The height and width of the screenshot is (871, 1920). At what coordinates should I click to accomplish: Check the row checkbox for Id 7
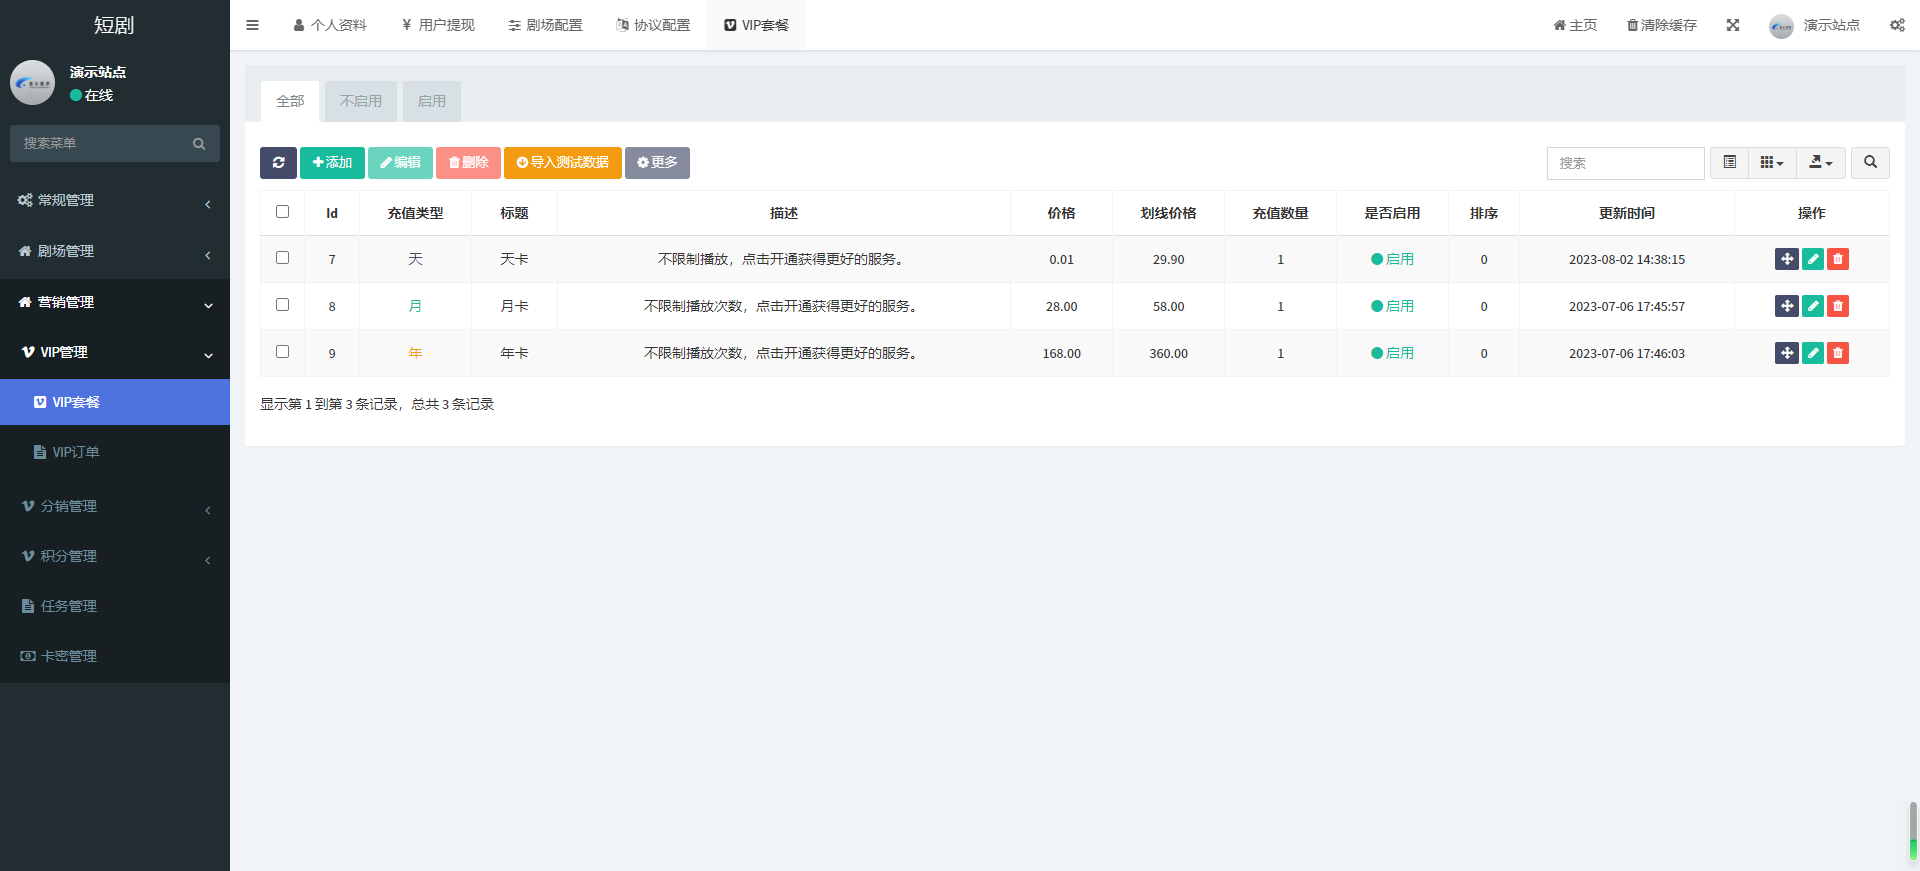(x=282, y=258)
